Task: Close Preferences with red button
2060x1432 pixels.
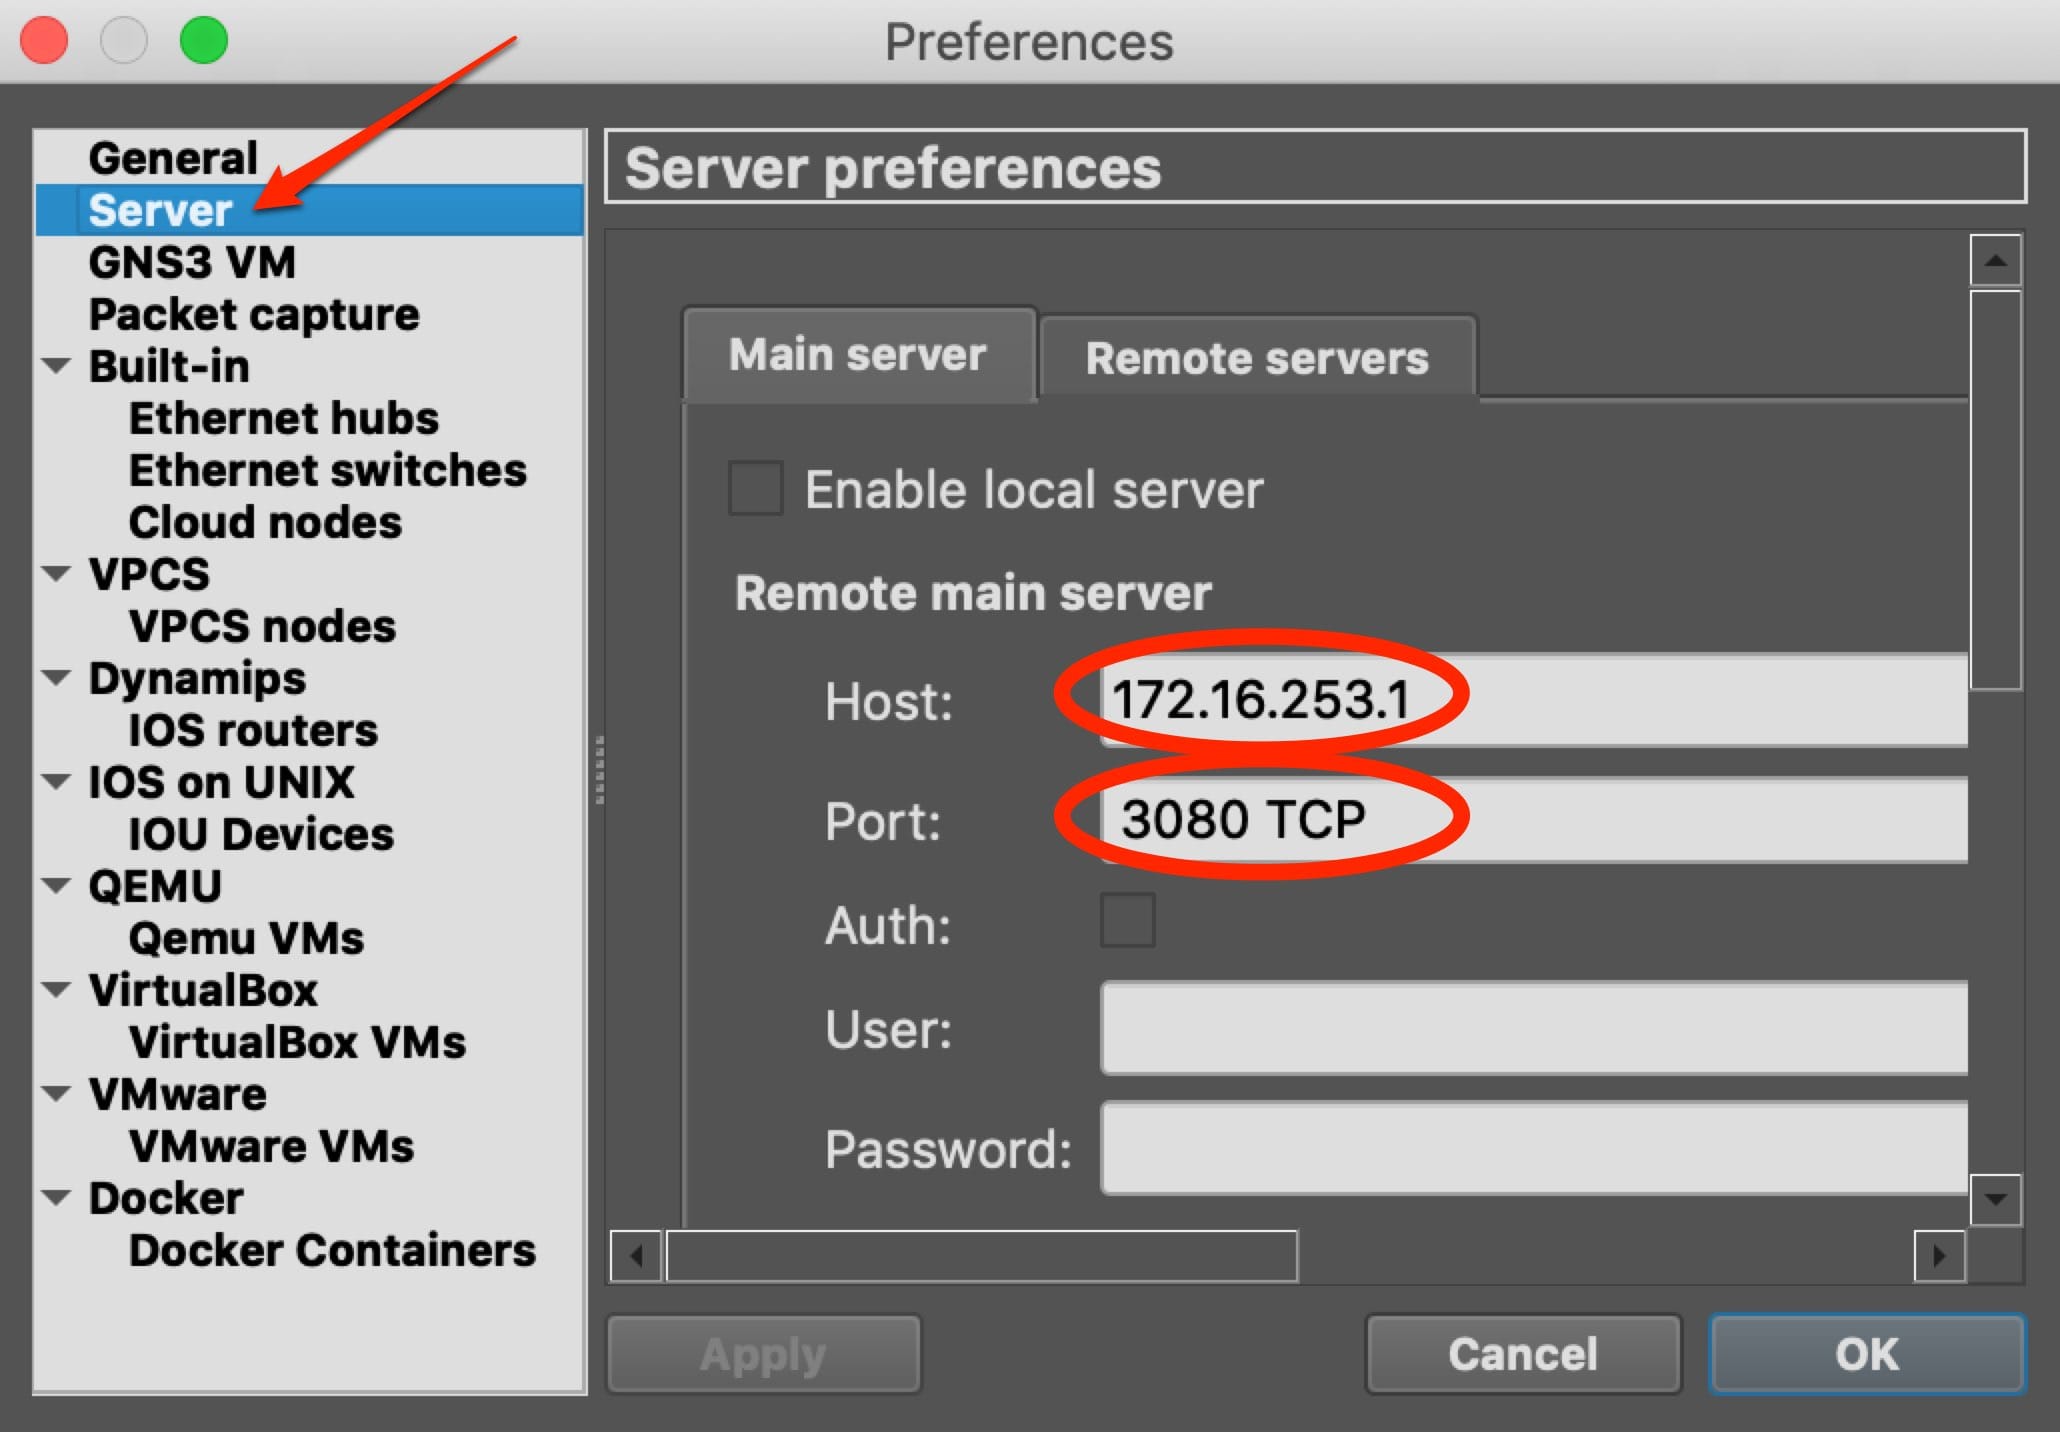Action: click(44, 41)
